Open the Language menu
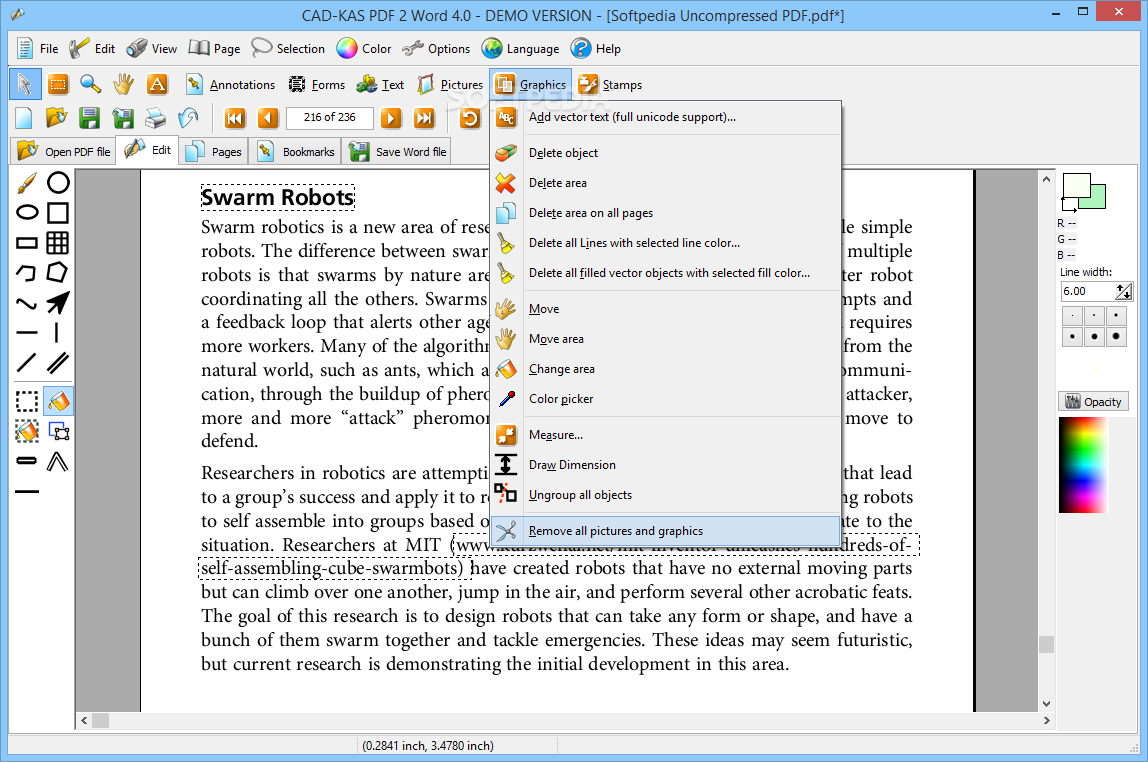Viewport: 1148px width, 762px height. pyautogui.click(x=521, y=49)
